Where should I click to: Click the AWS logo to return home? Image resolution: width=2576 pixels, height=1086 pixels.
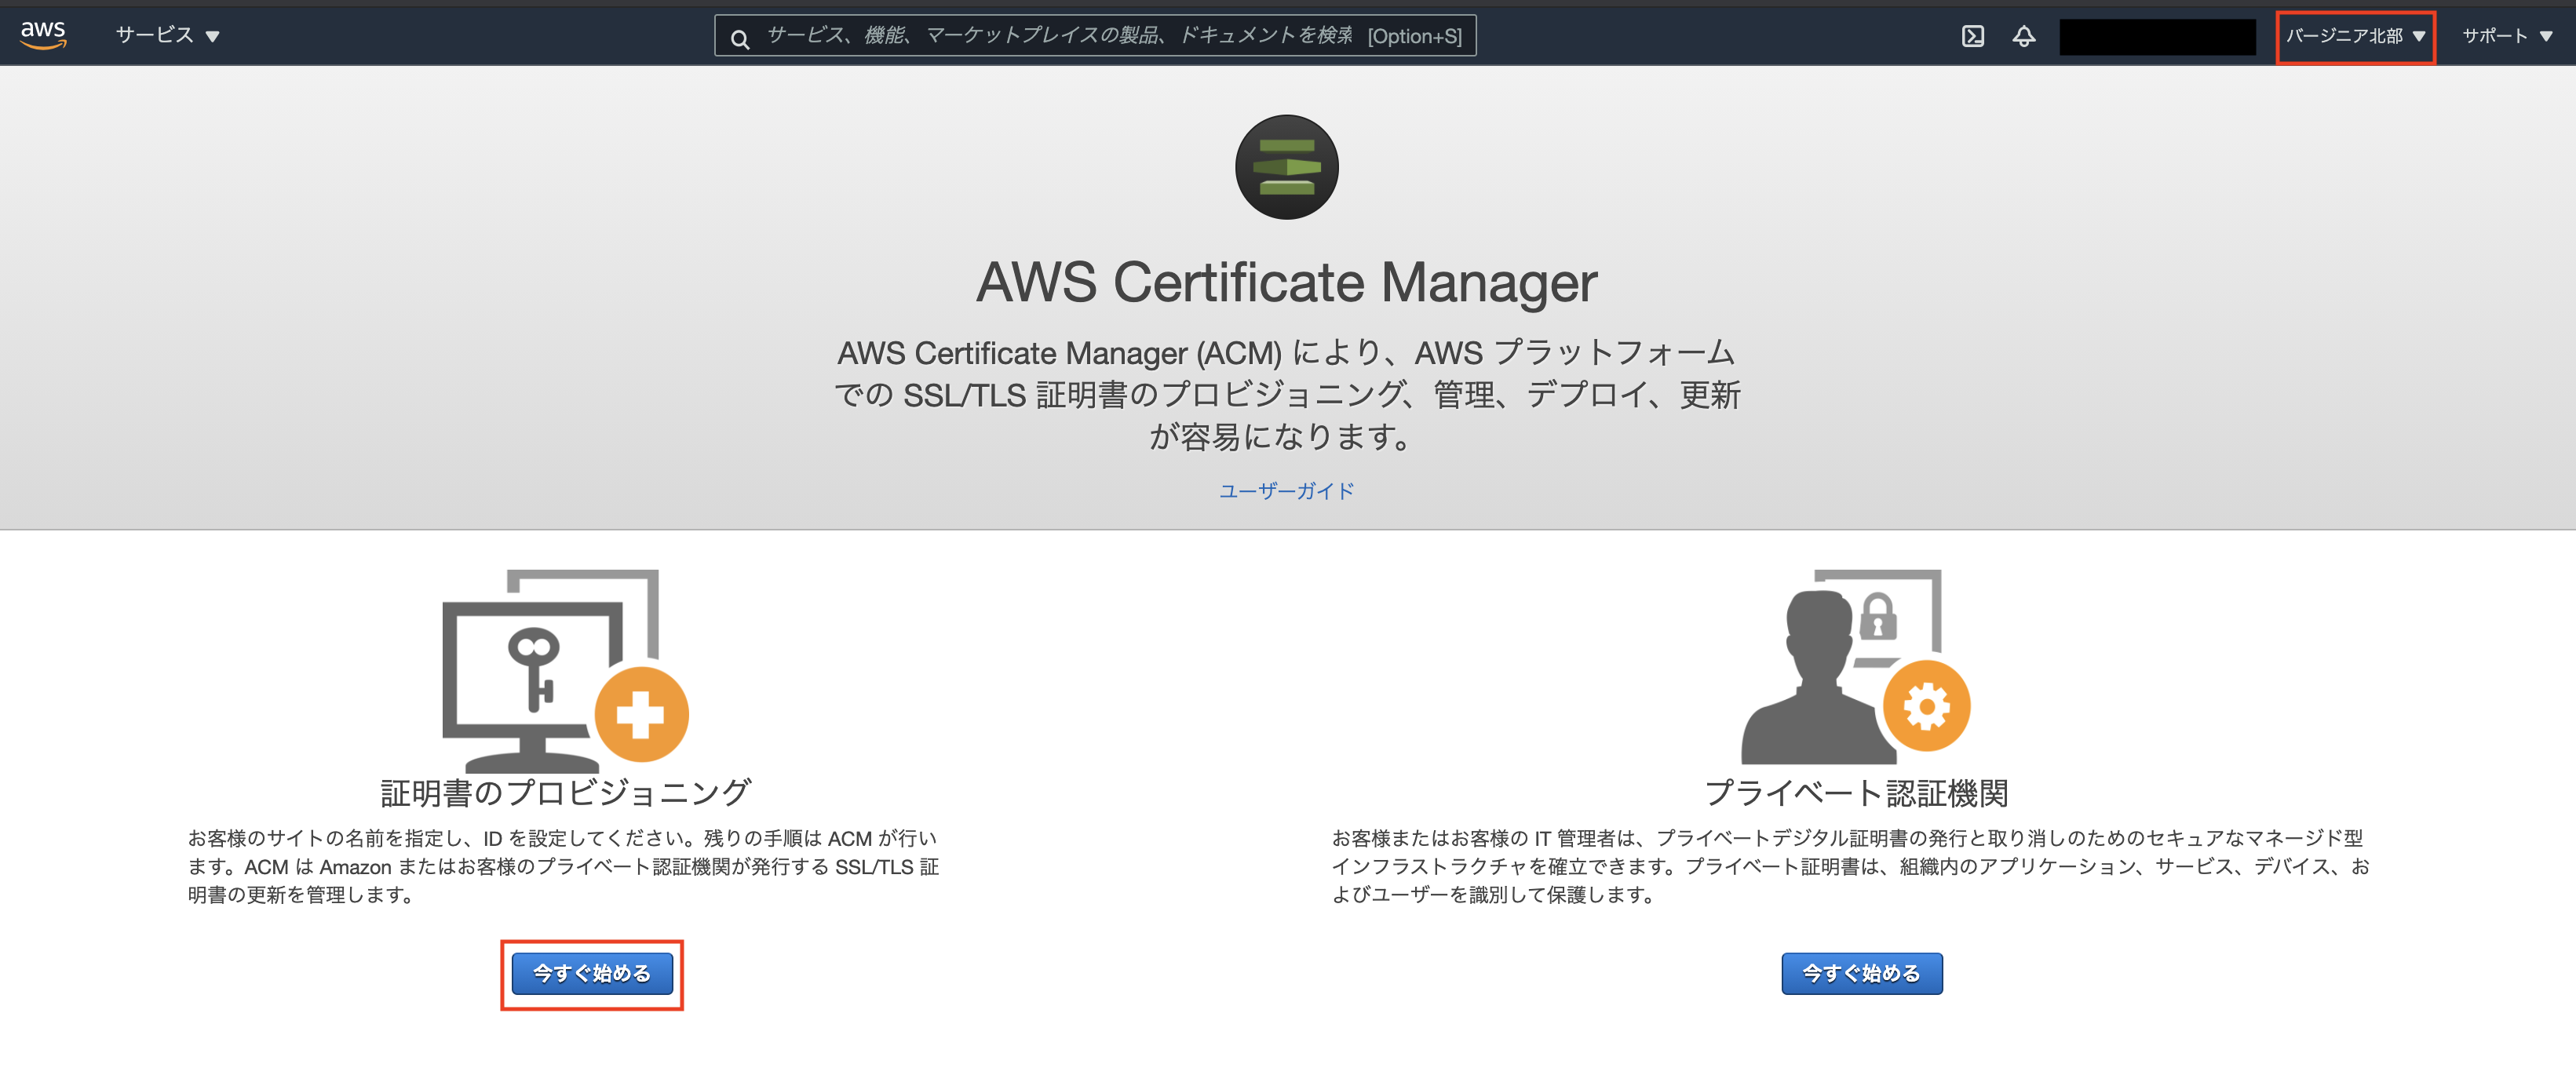point(42,34)
